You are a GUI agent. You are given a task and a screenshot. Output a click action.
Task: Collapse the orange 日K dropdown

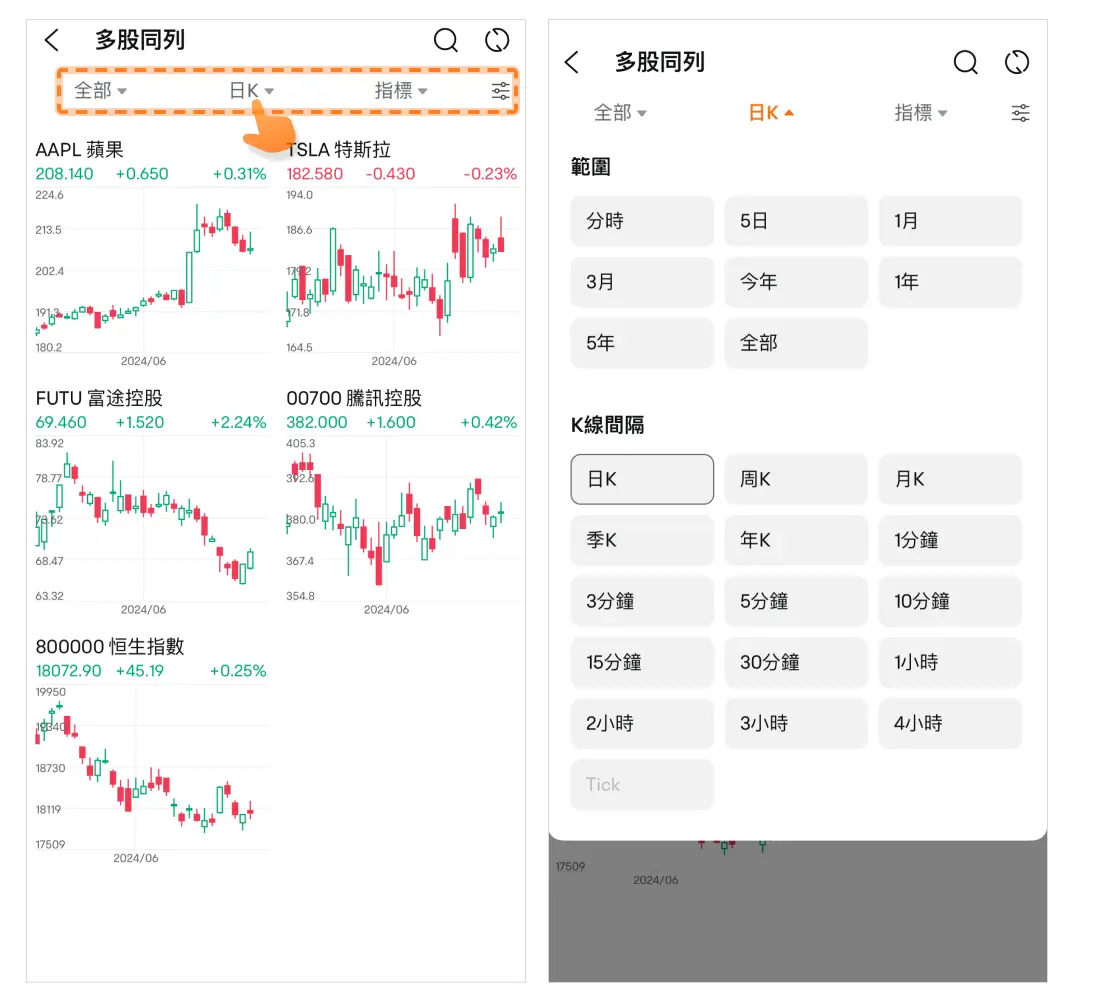(771, 113)
